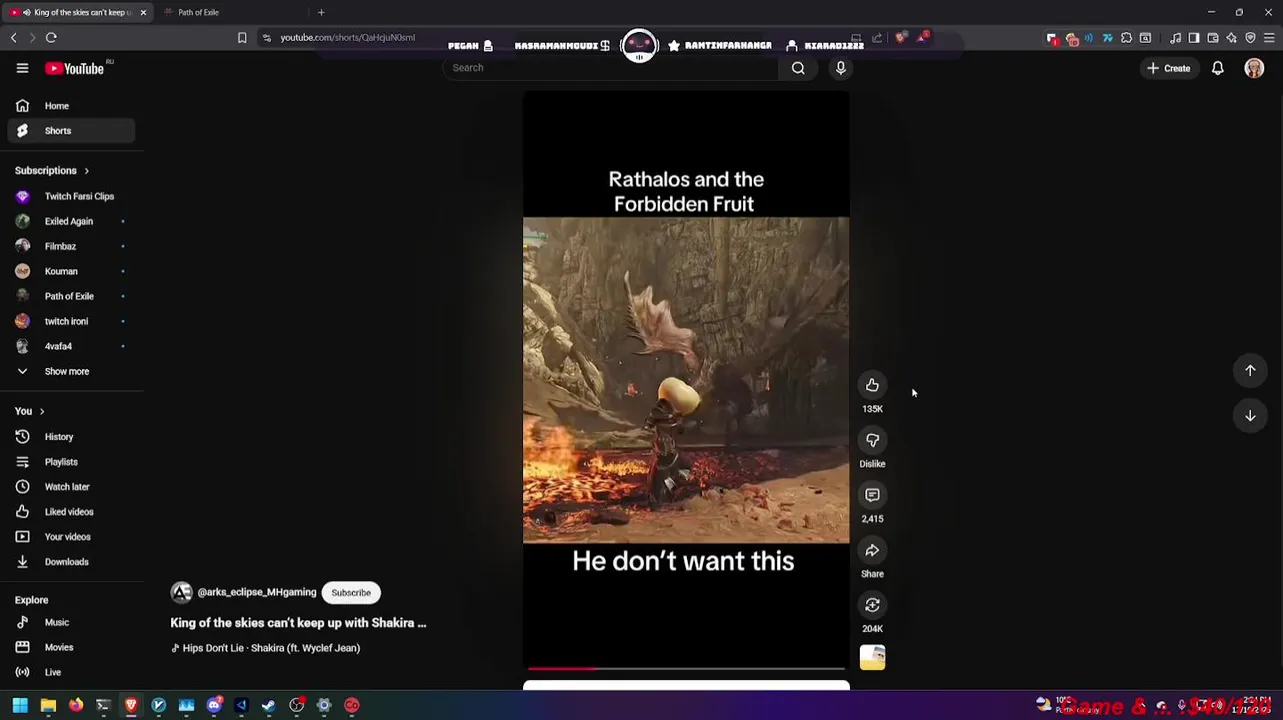Open the Leo AI sparkle icon

coord(1232,38)
